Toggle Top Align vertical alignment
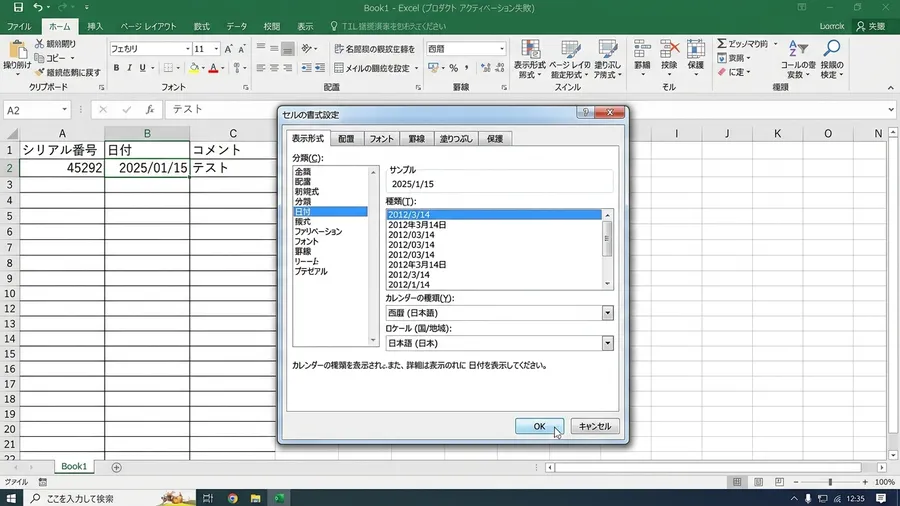Image resolution: width=900 pixels, height=506 pixels. [x=261, y=49]
